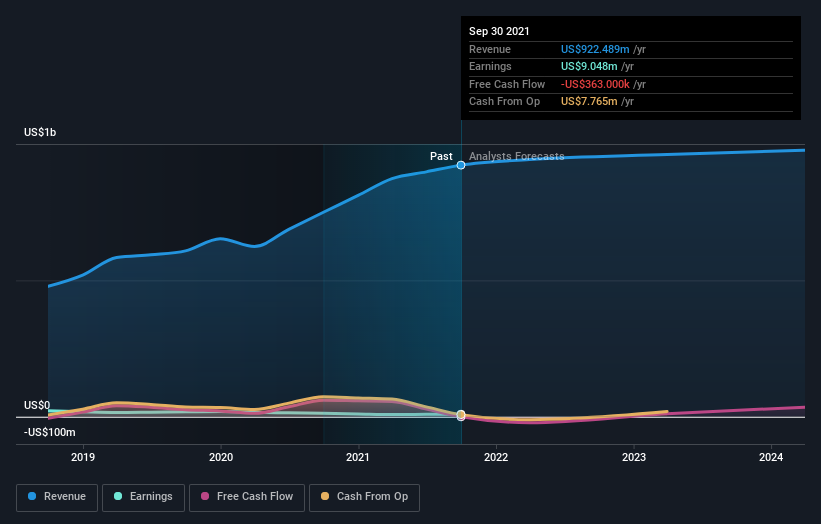Viewport: 821px width, 524px height.
Task: Click the Cash From Op label in tooltip
Action: coord(504,102)
